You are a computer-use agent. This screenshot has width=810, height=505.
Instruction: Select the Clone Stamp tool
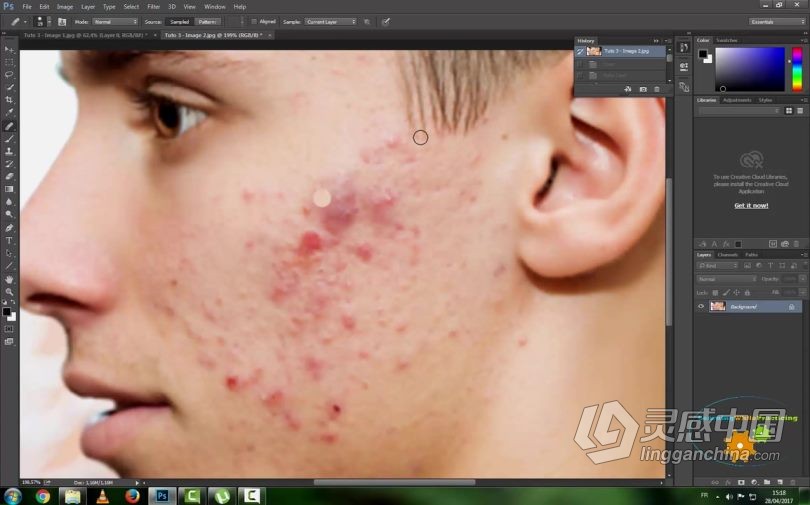[x=9, y=151]
